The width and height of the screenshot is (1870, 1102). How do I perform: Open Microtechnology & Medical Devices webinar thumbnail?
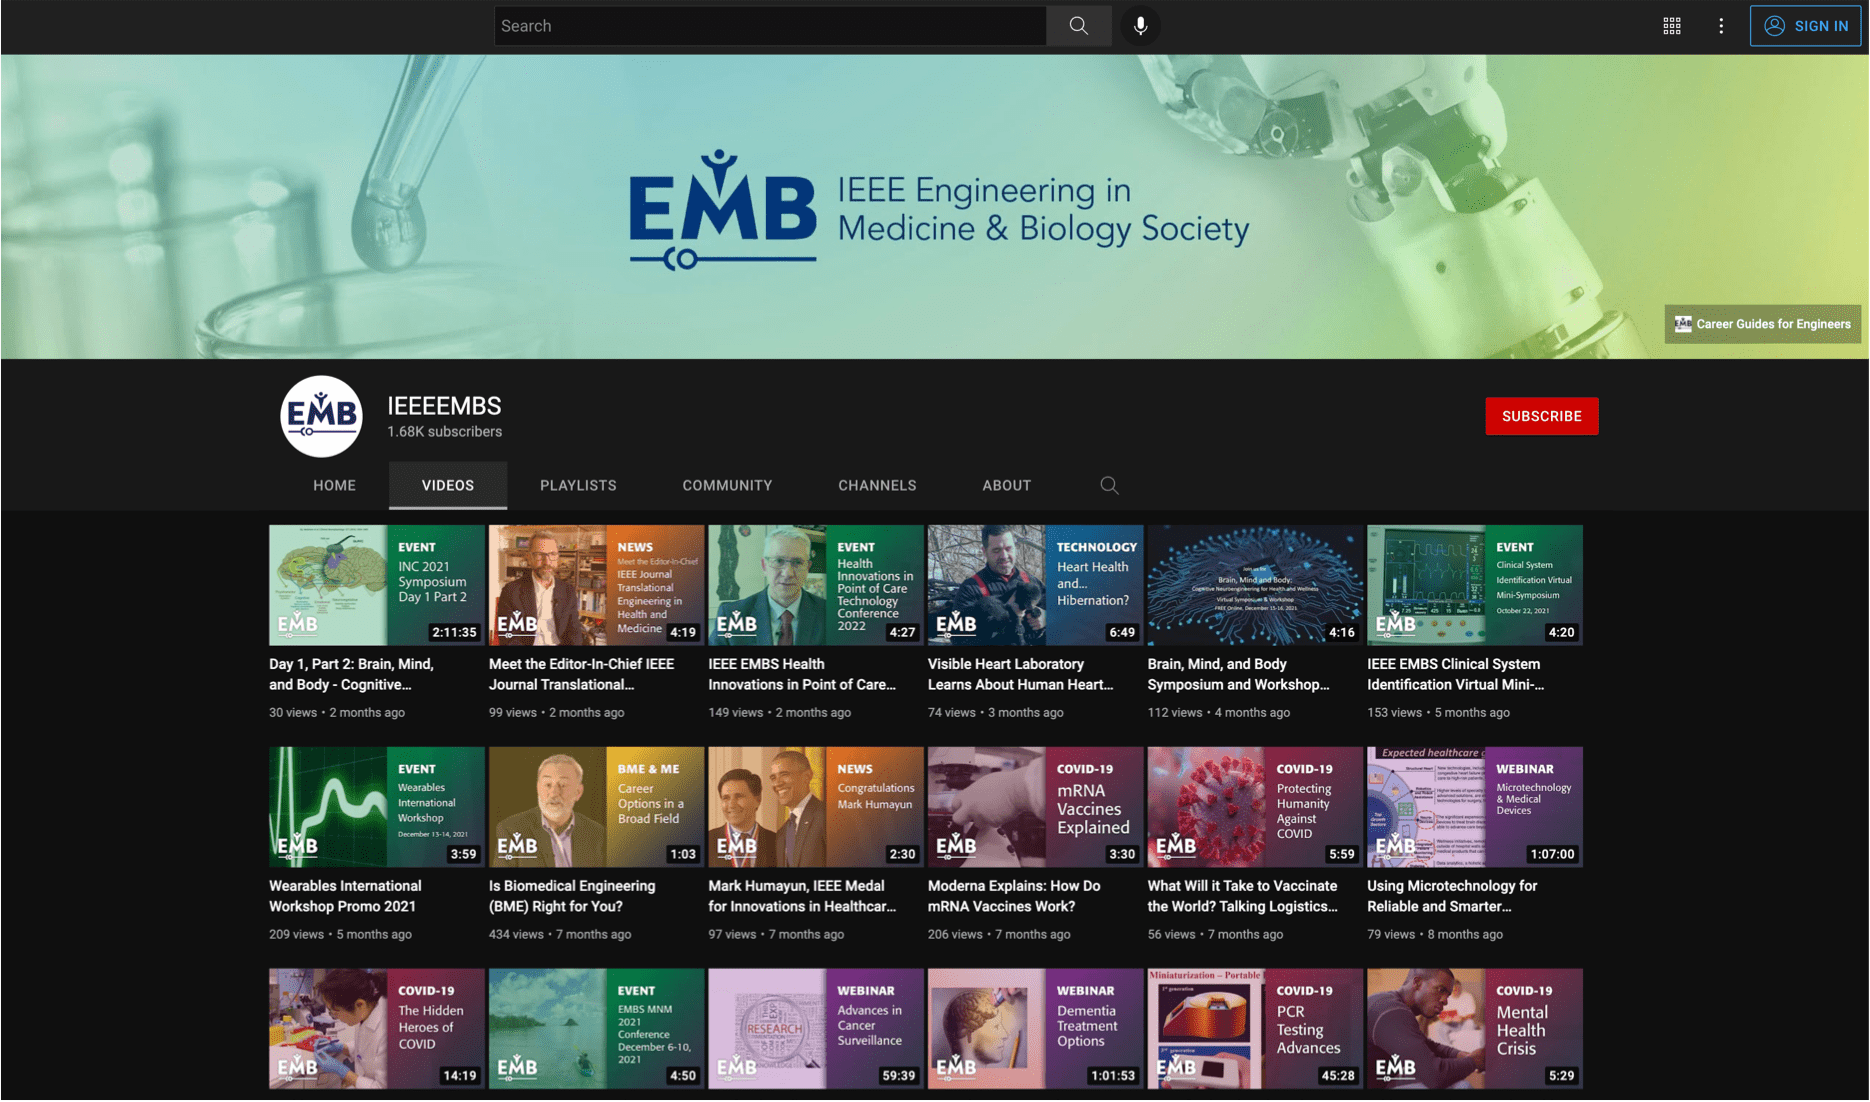click(x=1475, y=807)
